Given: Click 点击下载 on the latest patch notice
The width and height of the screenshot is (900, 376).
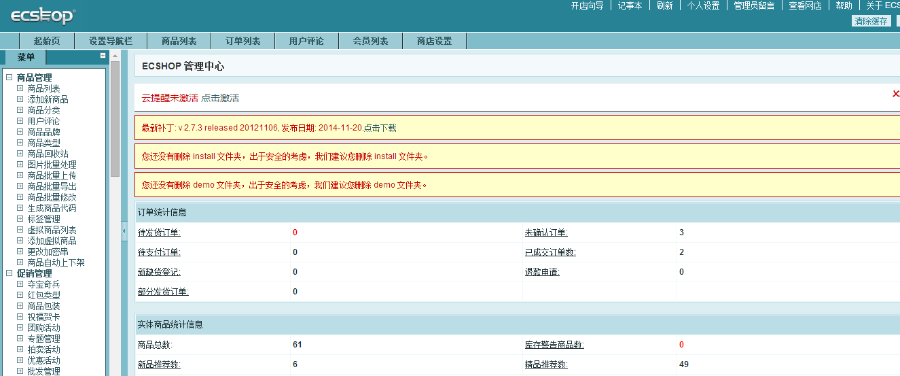Looking at the screenshot, I should [380, 128].
